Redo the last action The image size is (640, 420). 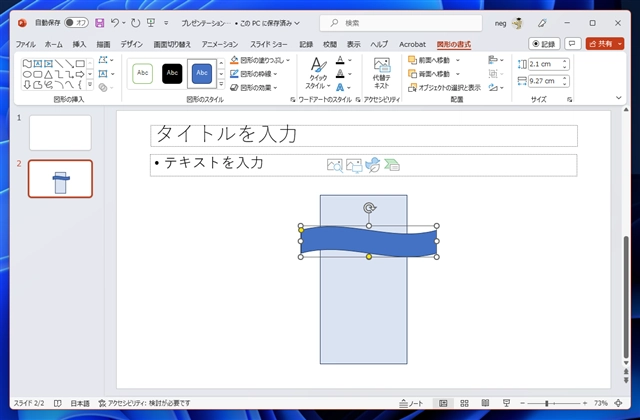pyautogui.click(x=136, y=23)
